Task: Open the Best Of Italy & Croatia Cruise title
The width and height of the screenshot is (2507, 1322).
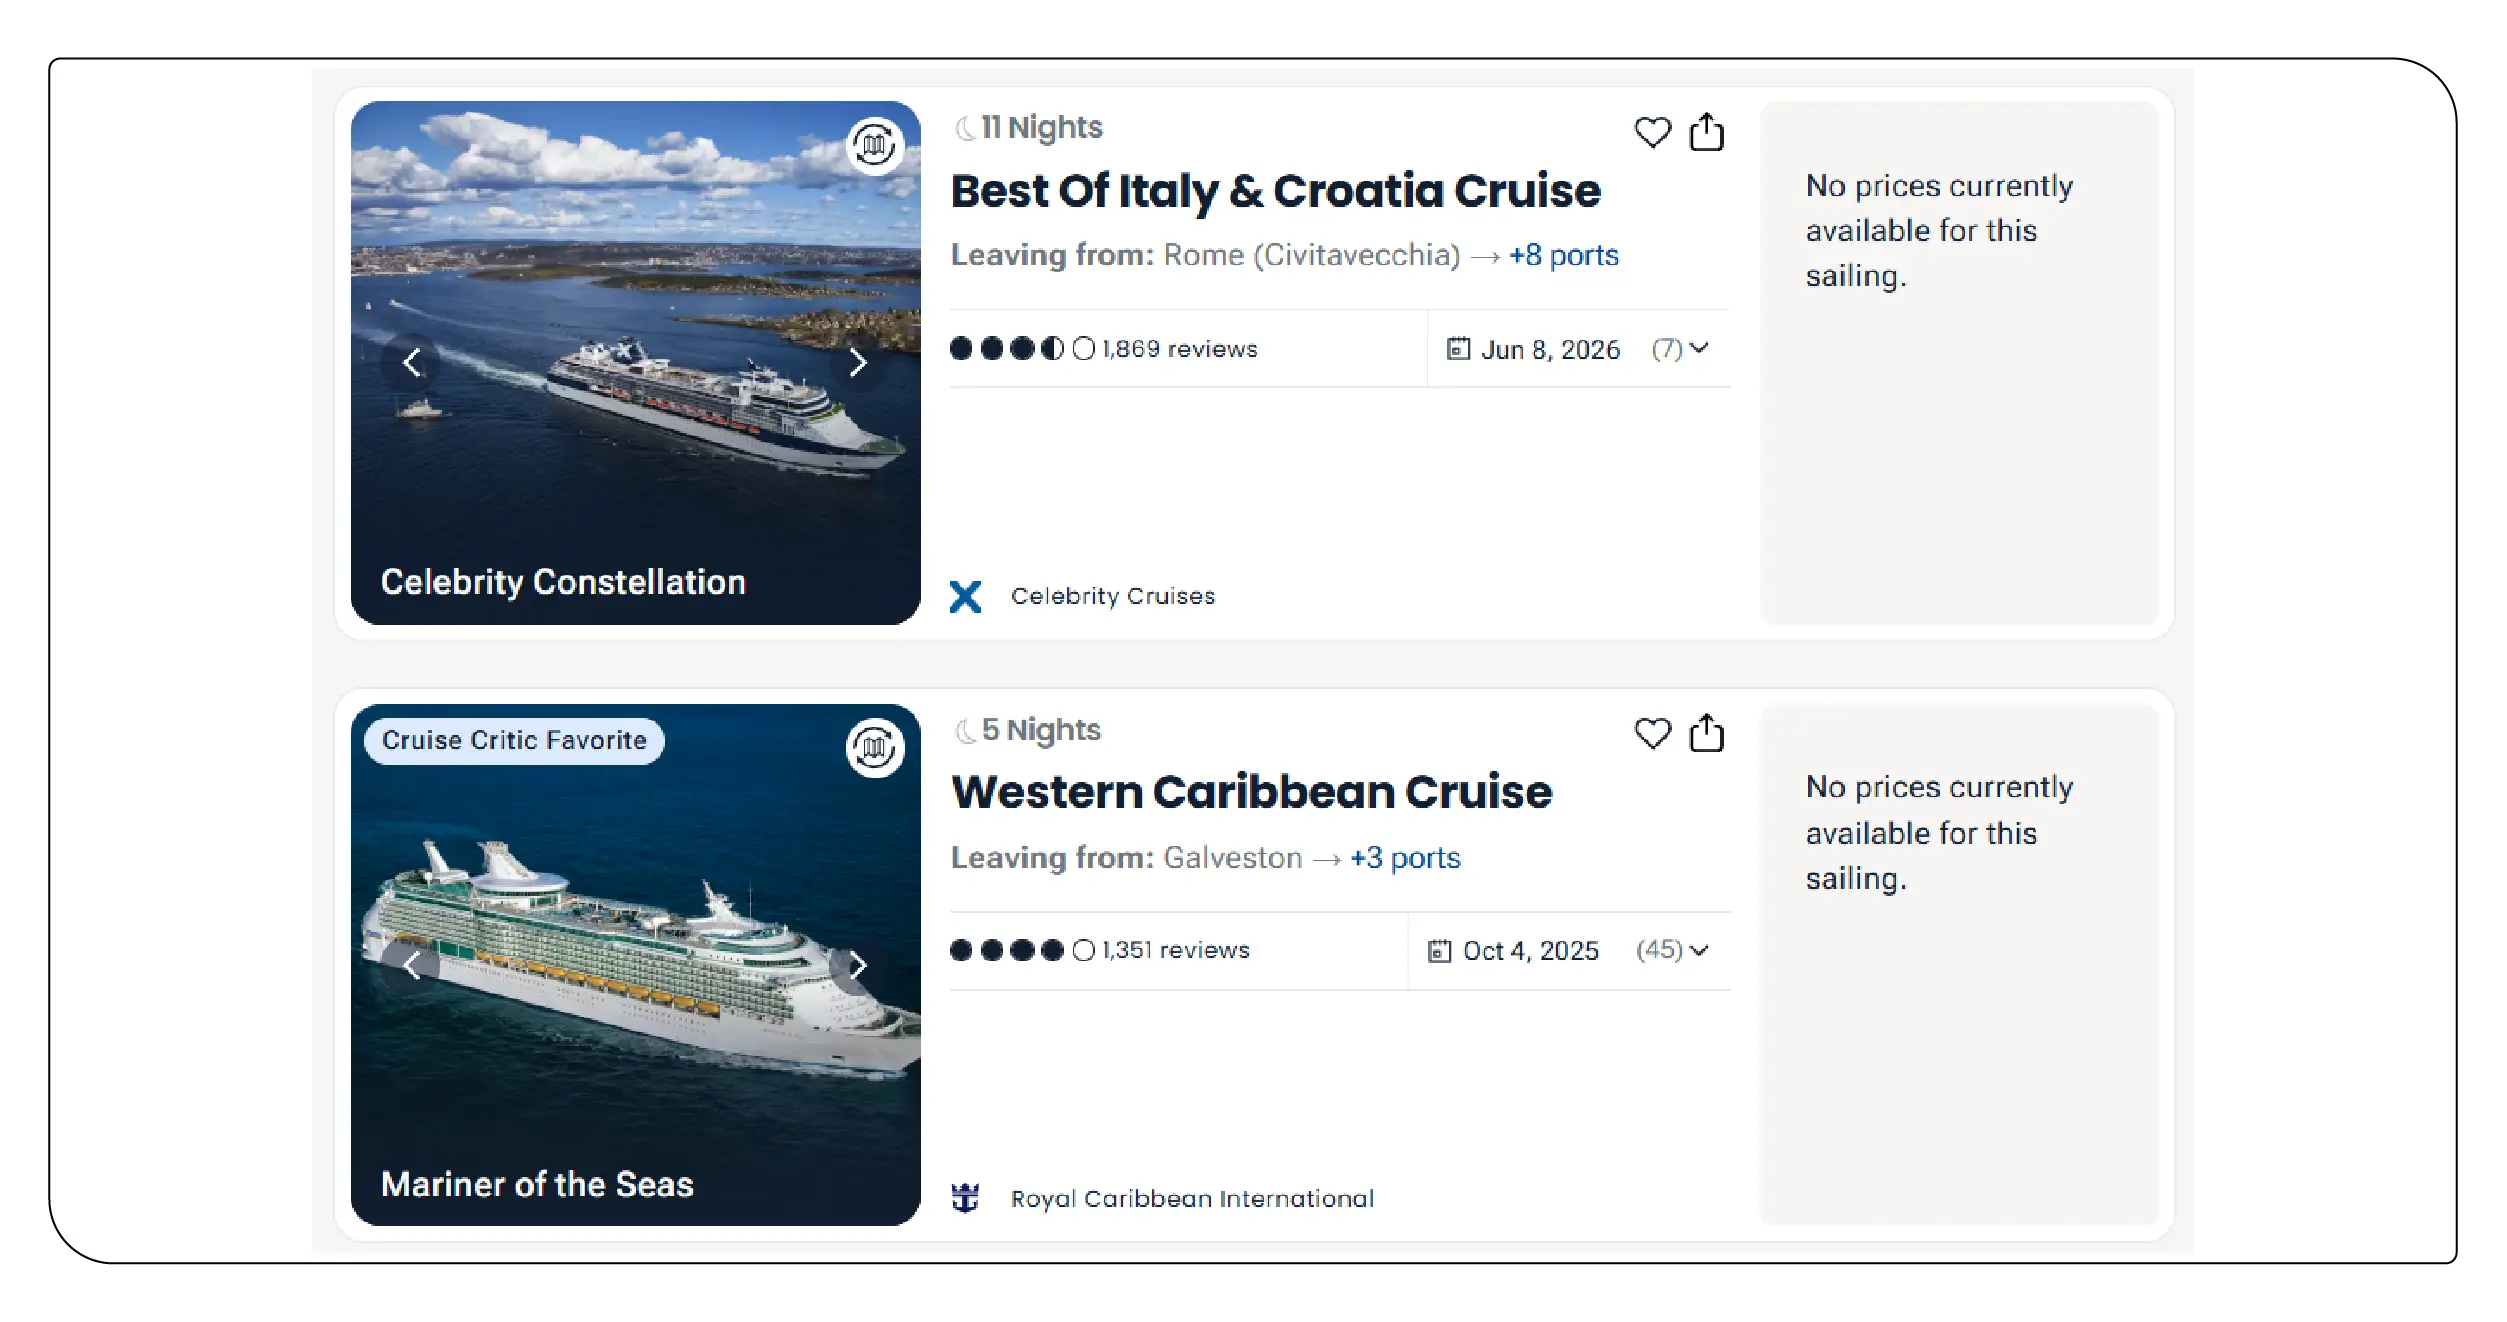Action: [x=1274, y=190]
